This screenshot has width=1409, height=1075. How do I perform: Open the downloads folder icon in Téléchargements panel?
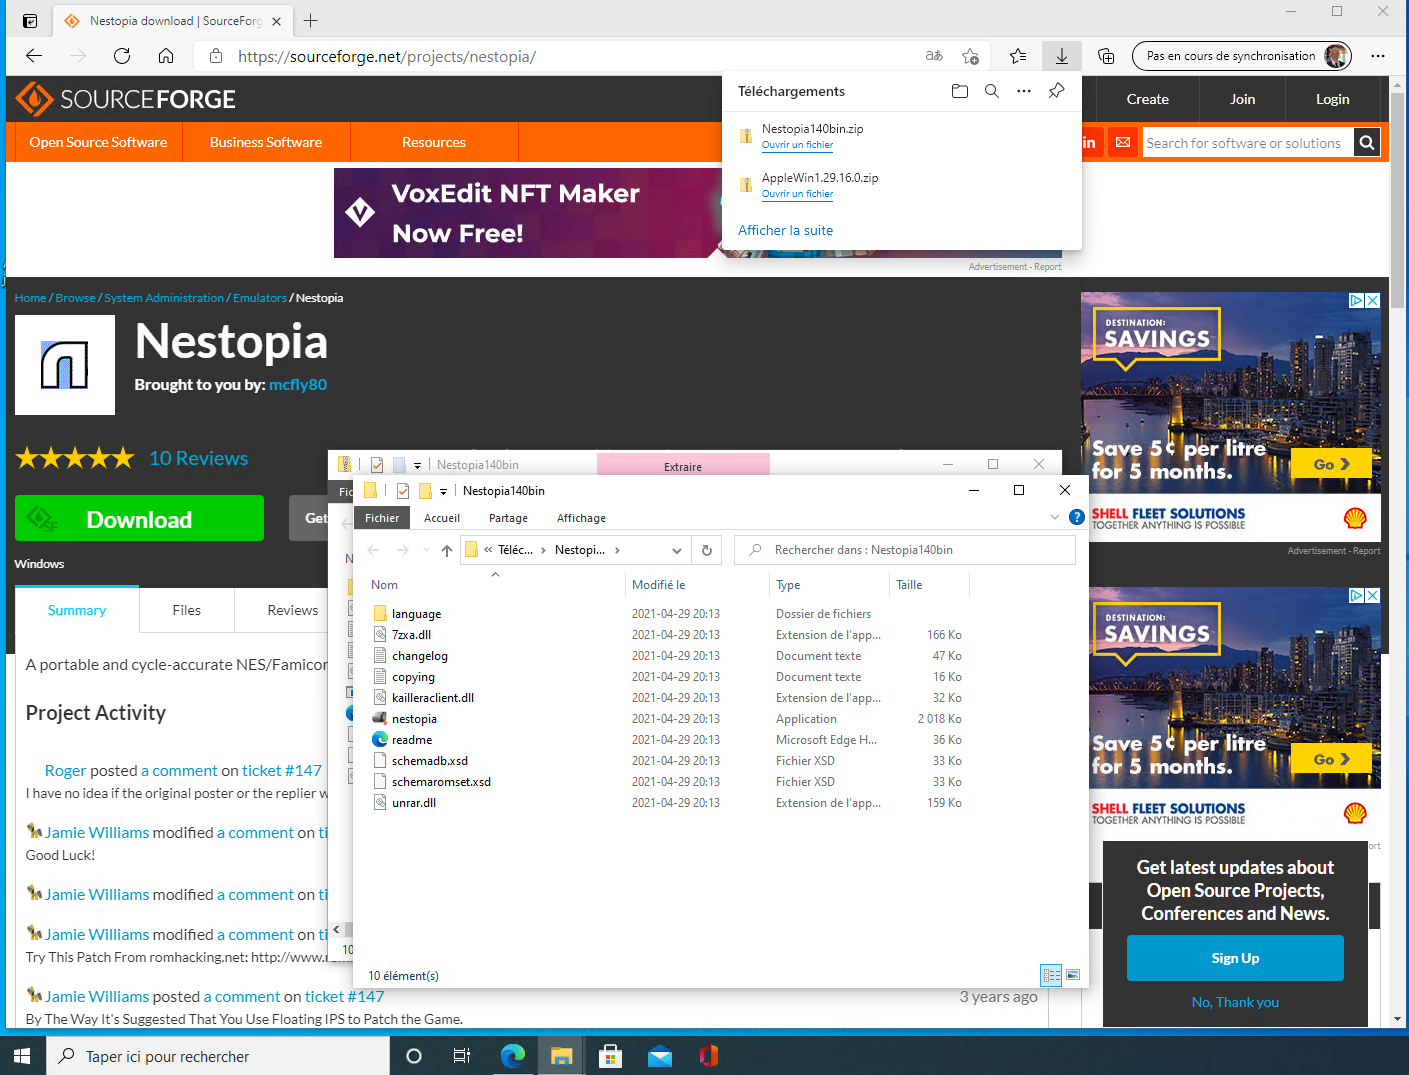coord(960,91)
